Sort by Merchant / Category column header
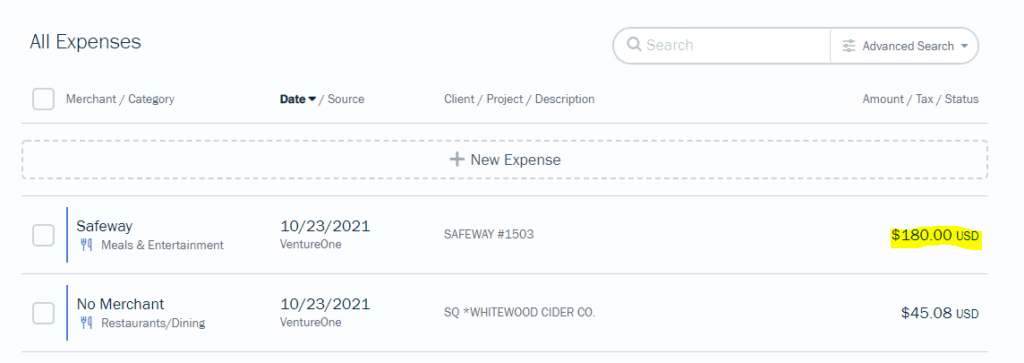1024x363 pixels. (x=120, y=99)
